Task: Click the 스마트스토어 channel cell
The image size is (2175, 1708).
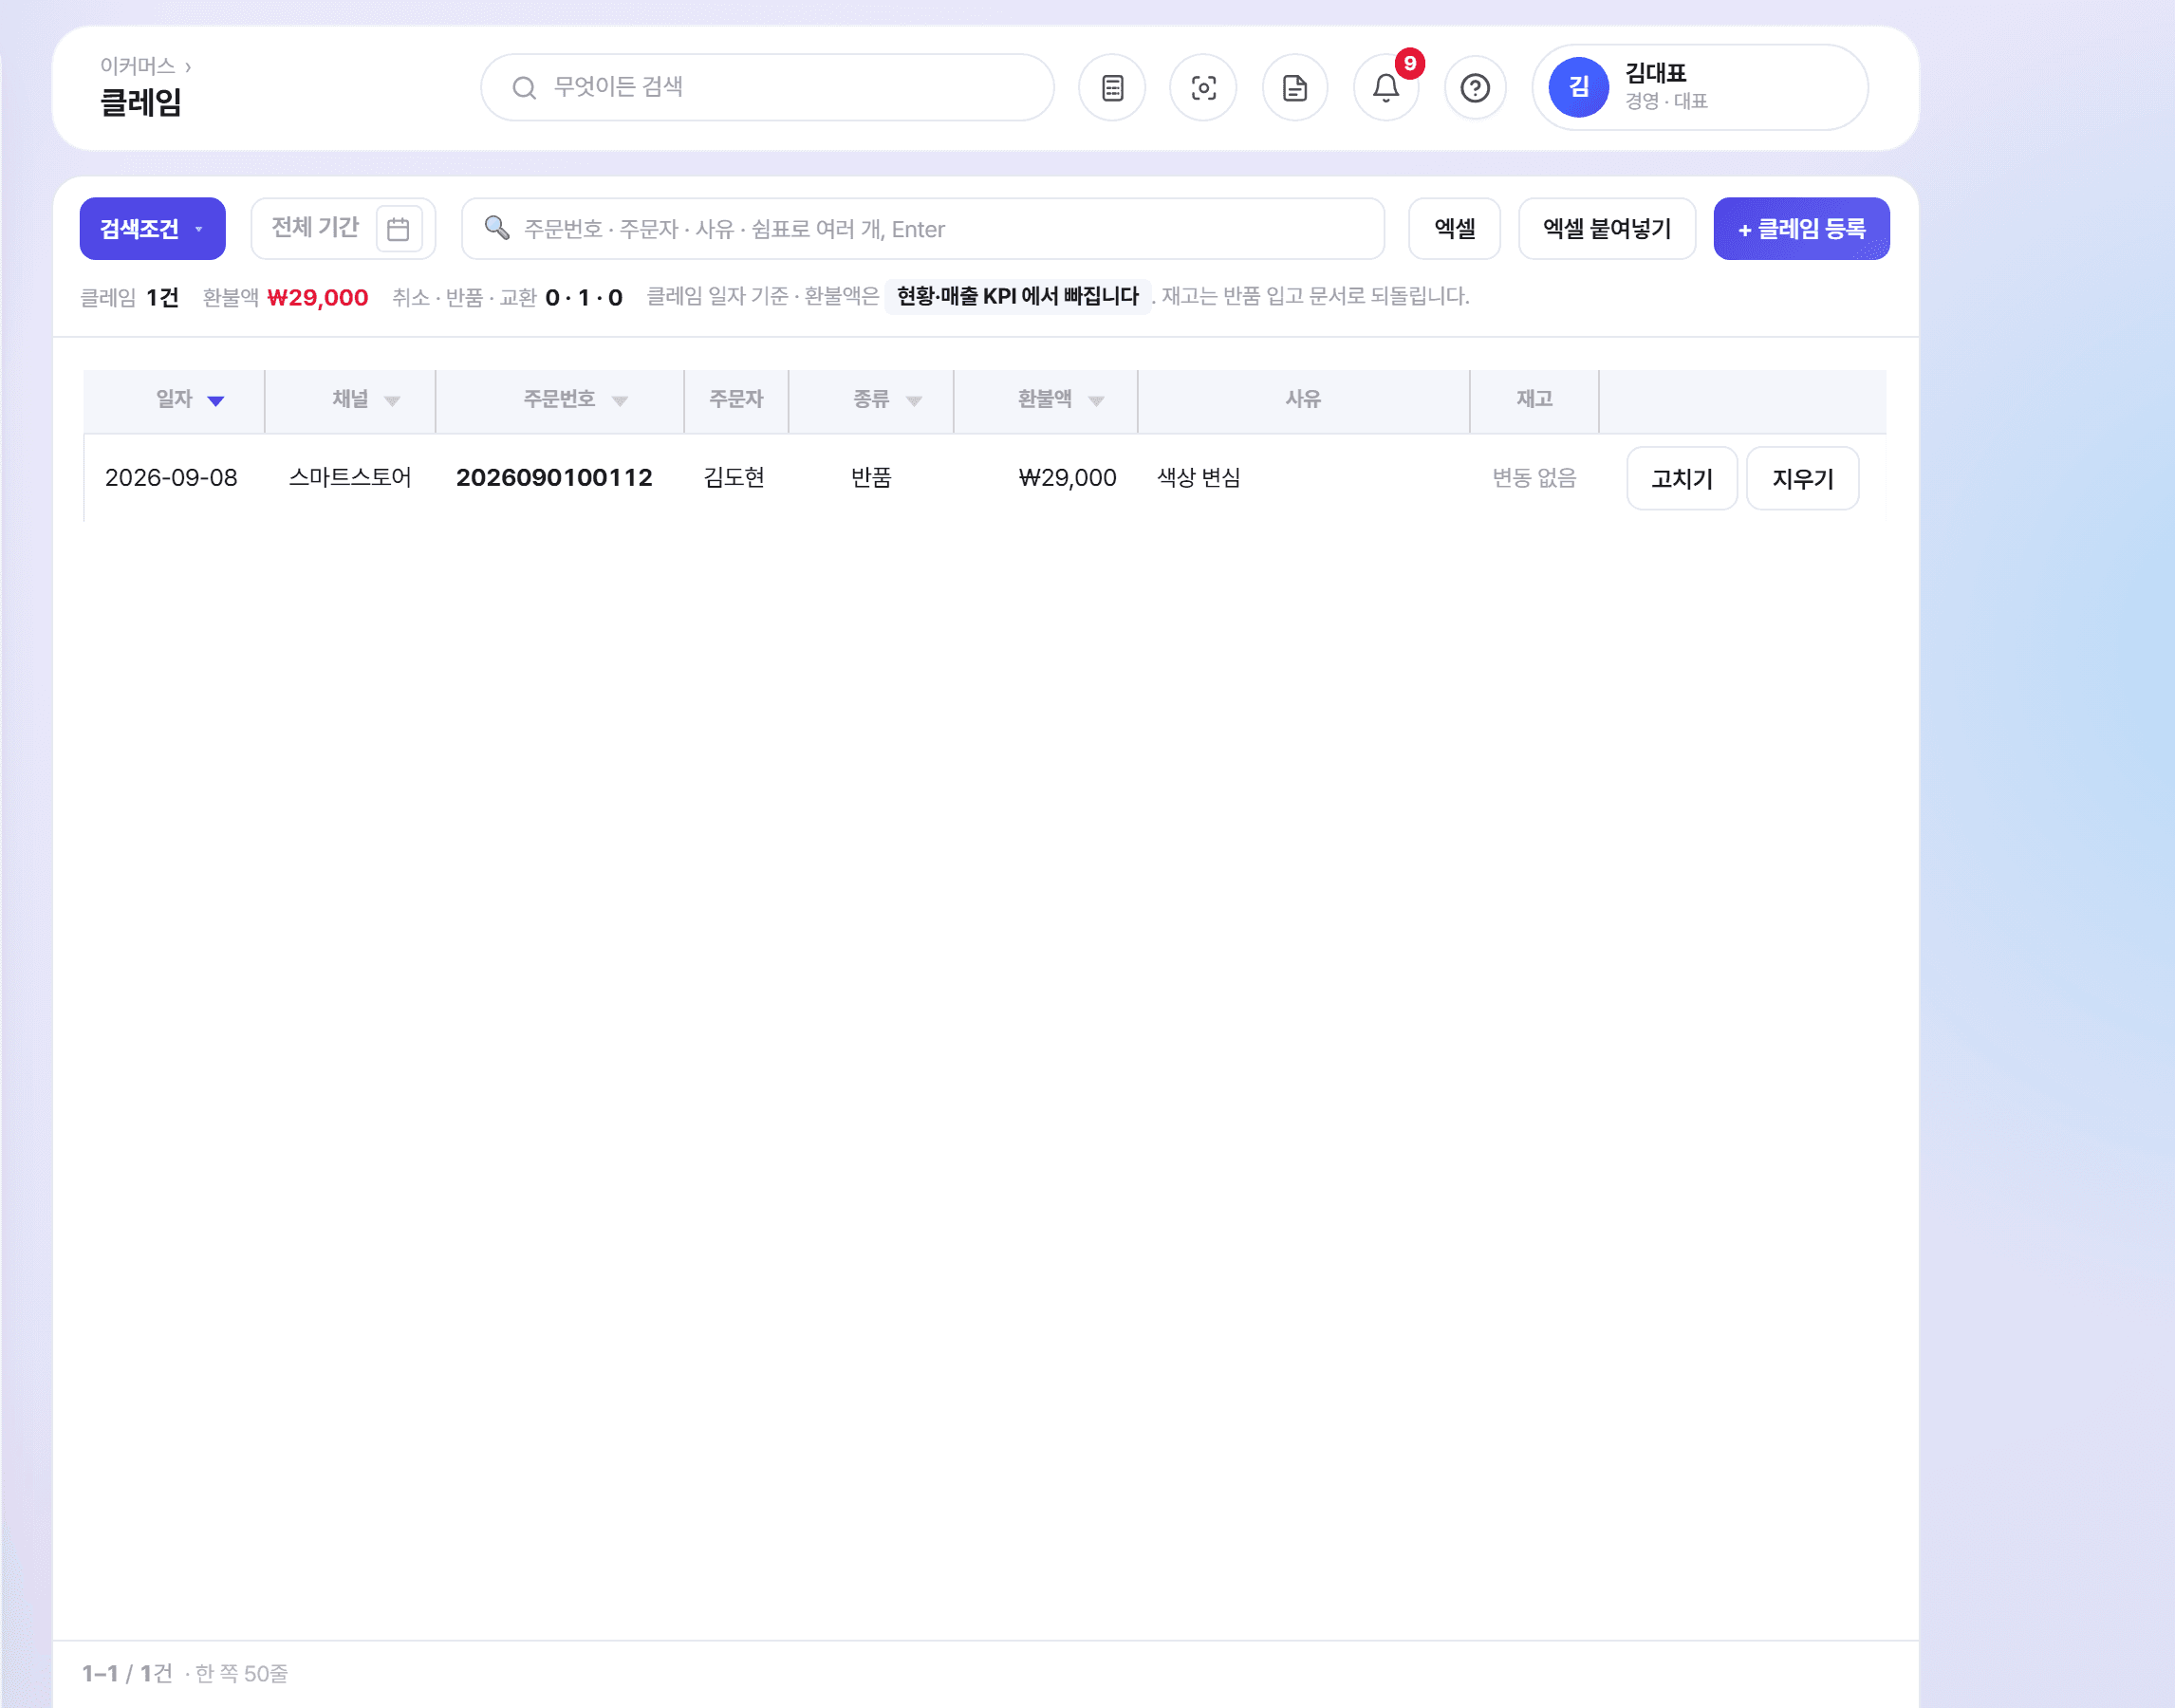Action: click(350, 478)
